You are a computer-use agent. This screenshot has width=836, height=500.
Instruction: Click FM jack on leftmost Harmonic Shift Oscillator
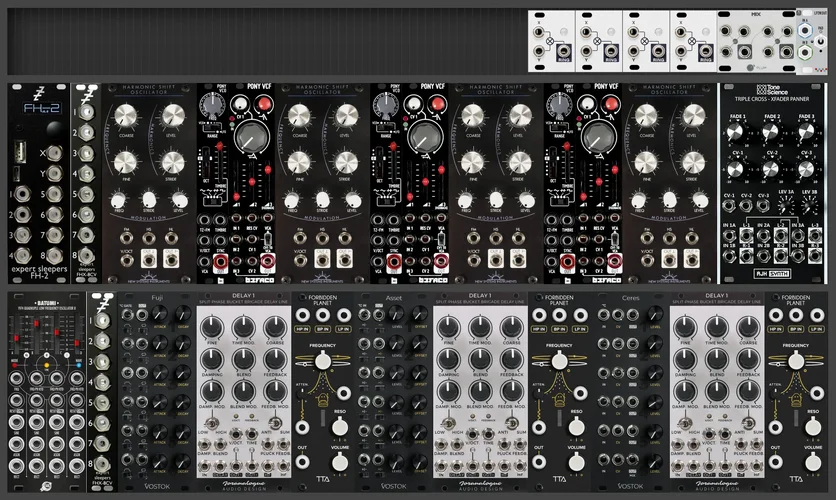(126, 238)
